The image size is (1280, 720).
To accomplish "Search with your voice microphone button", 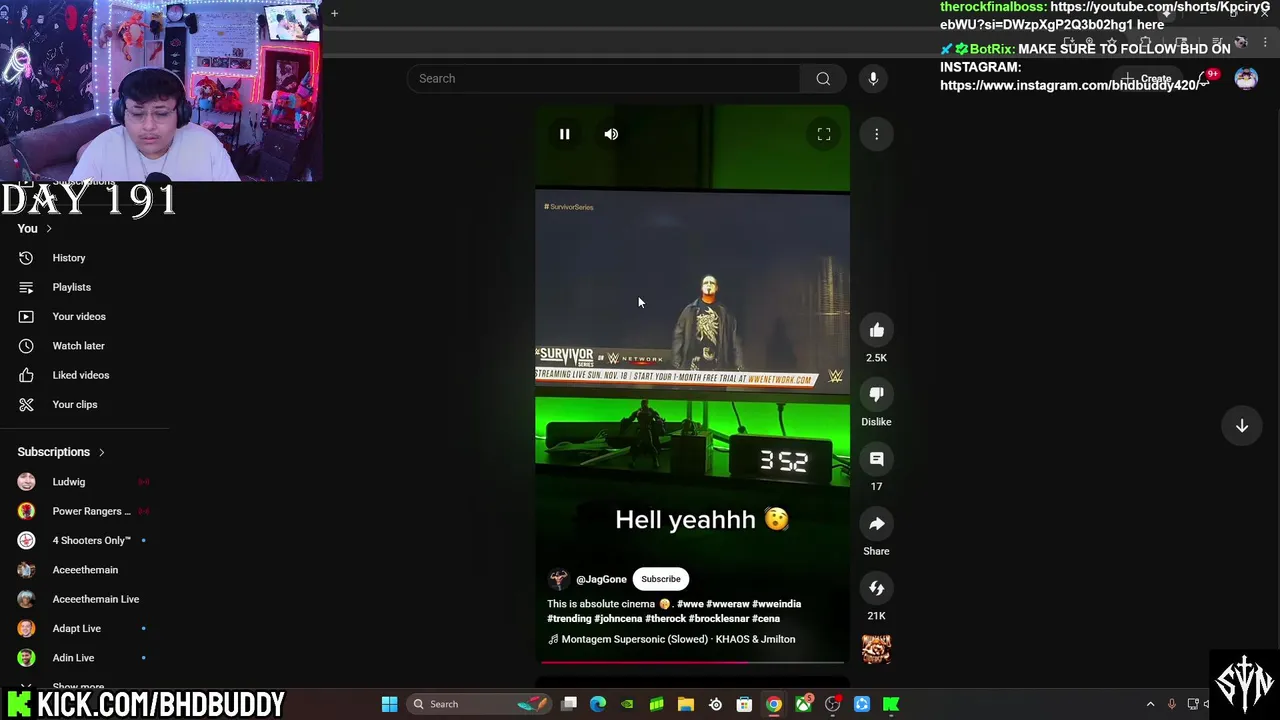I will click(x=873, y=78).
